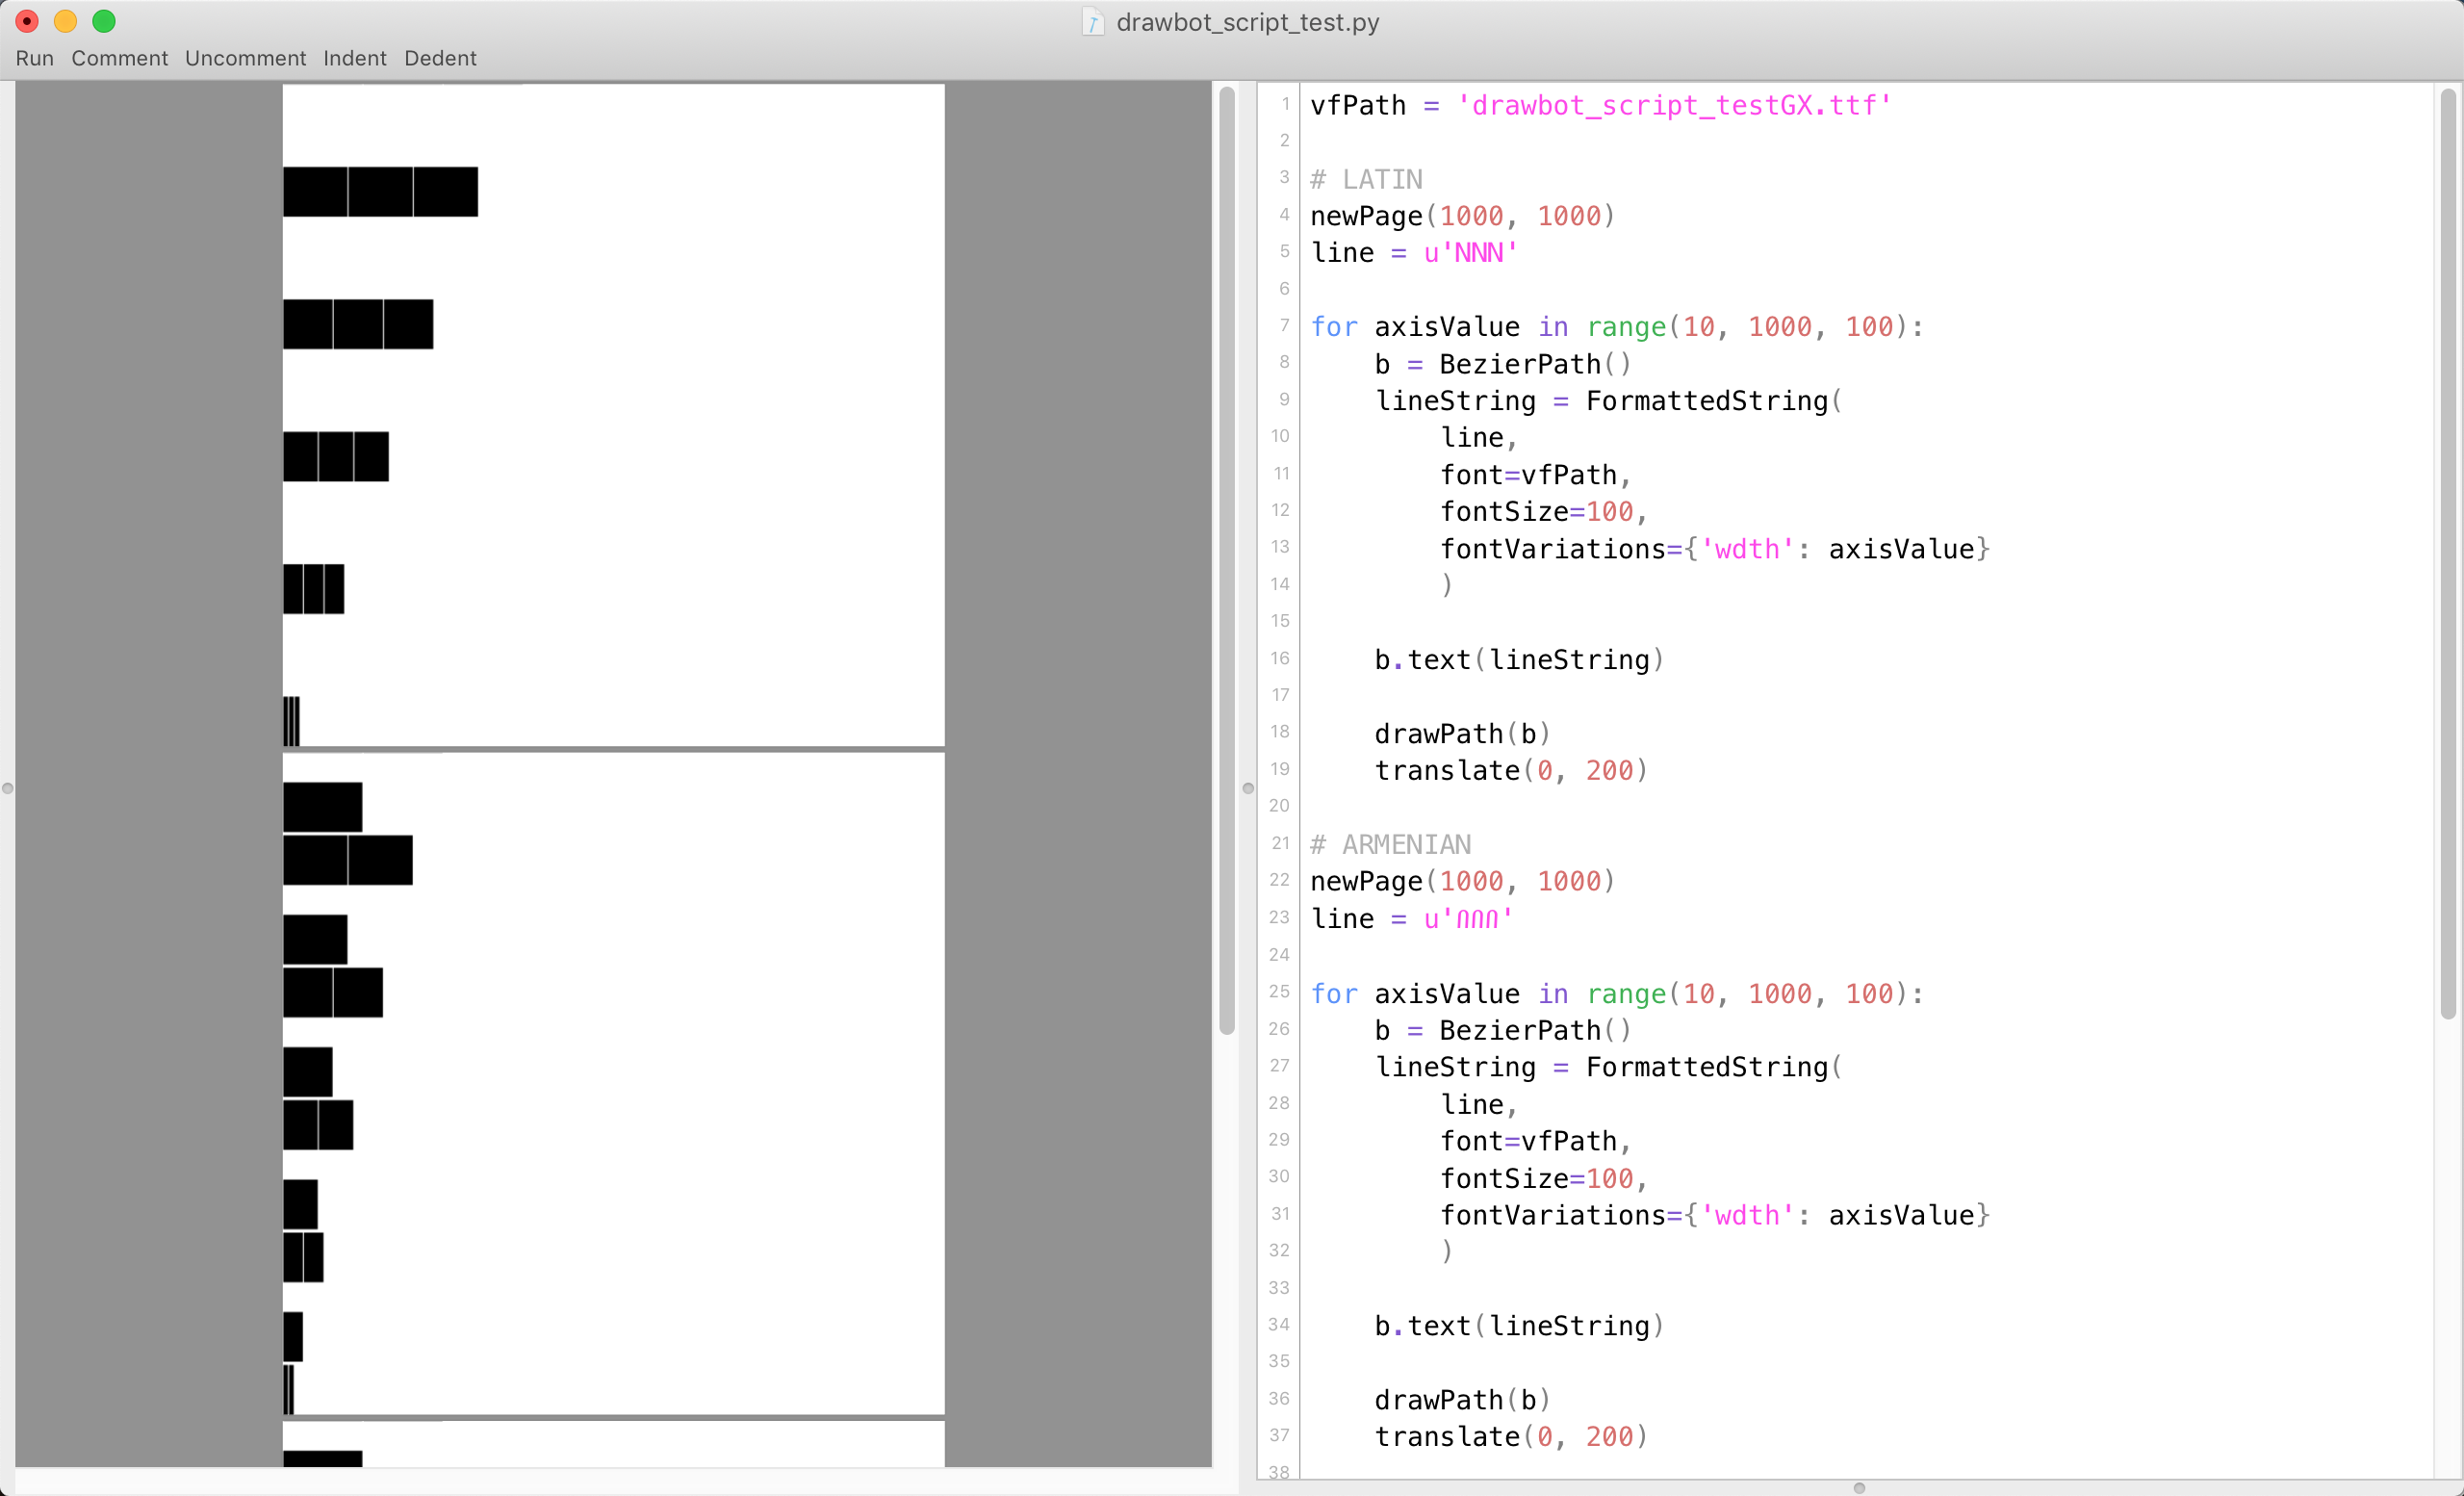Click the preview pane vertical scrollbar
This screenshot has height=1496, width=2464.
pos(1227,560)
